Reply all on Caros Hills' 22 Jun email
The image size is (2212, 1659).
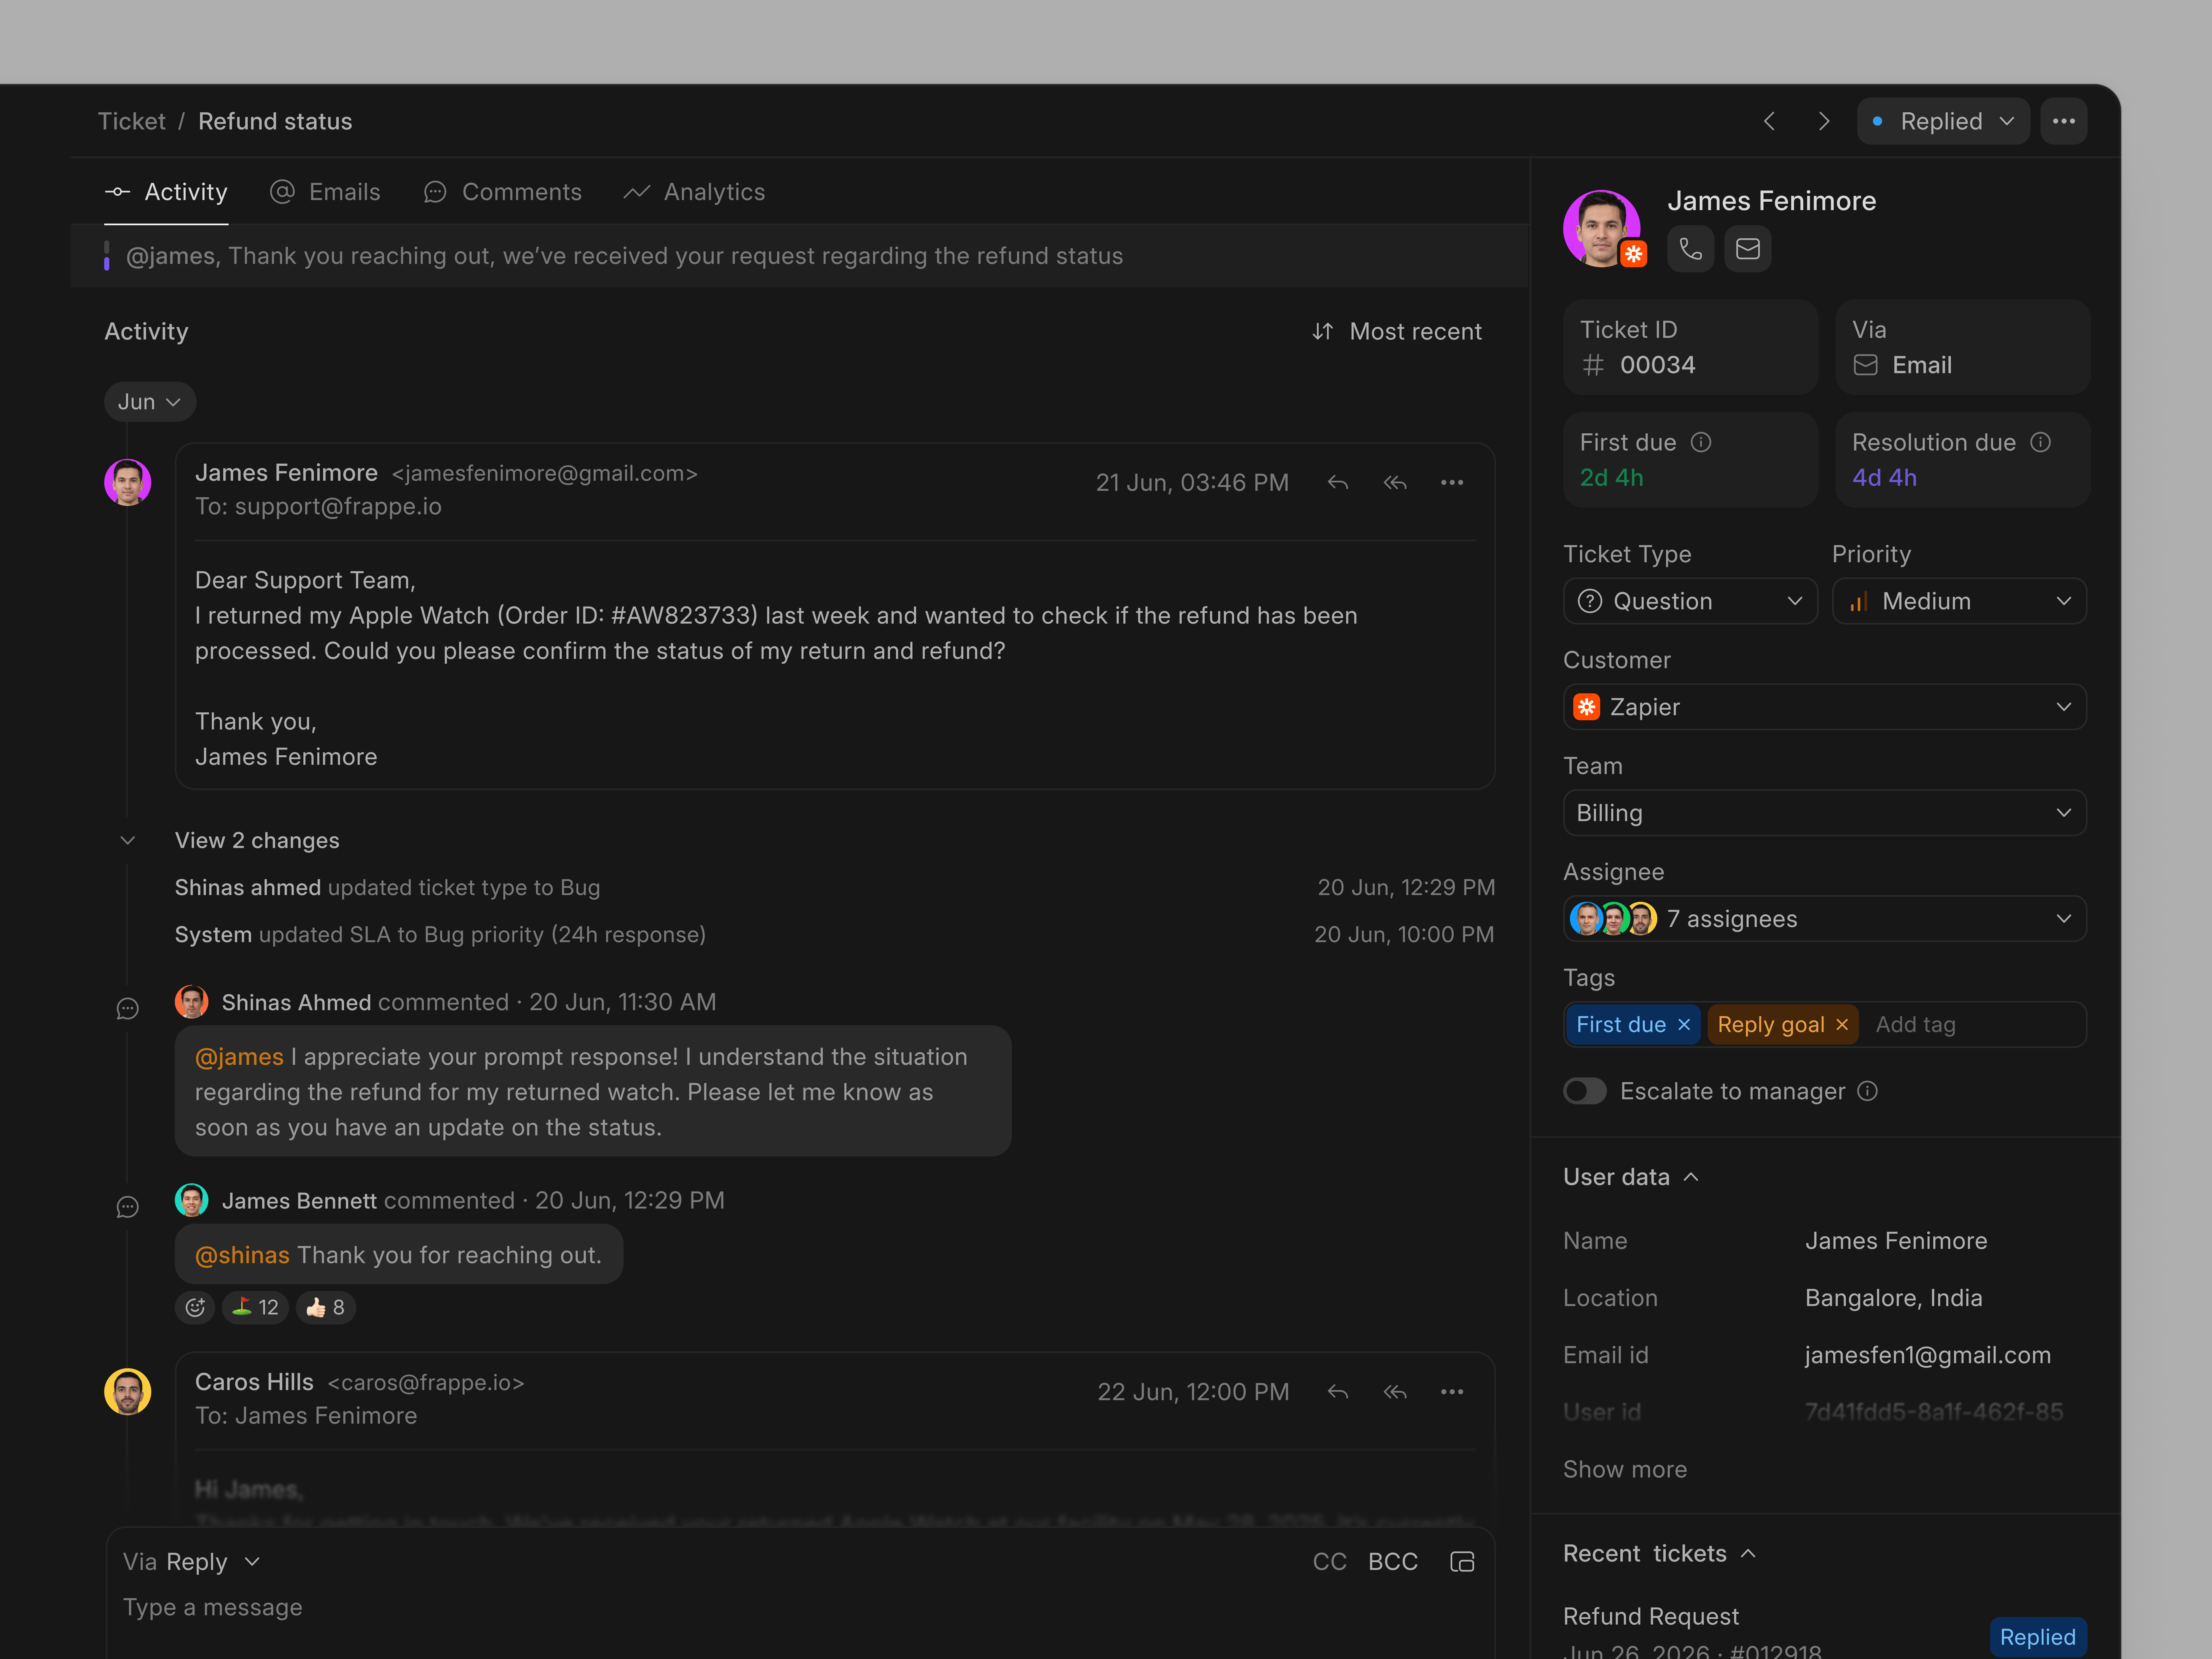(1395, 1392)
